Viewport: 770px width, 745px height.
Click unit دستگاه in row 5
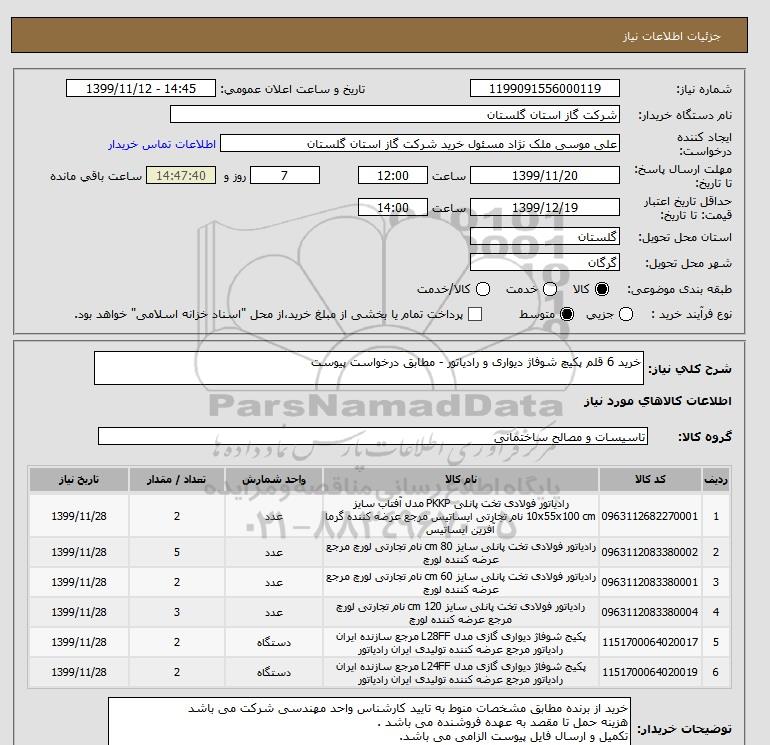pos(274,642)
